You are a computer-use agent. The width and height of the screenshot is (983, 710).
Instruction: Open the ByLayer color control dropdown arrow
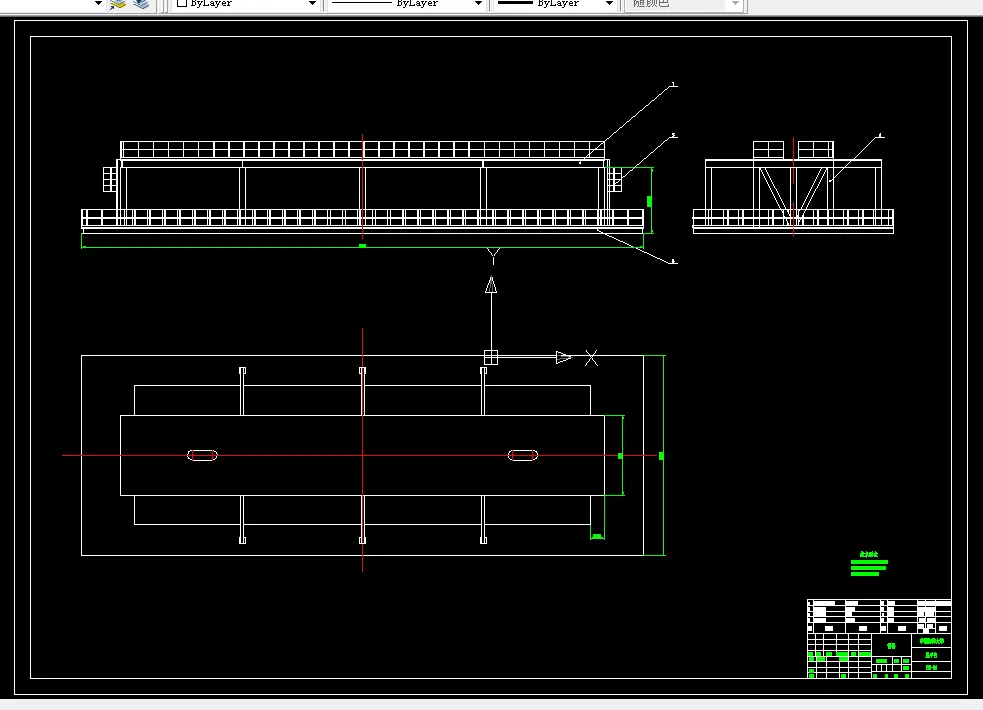click(x=312, y=4)
